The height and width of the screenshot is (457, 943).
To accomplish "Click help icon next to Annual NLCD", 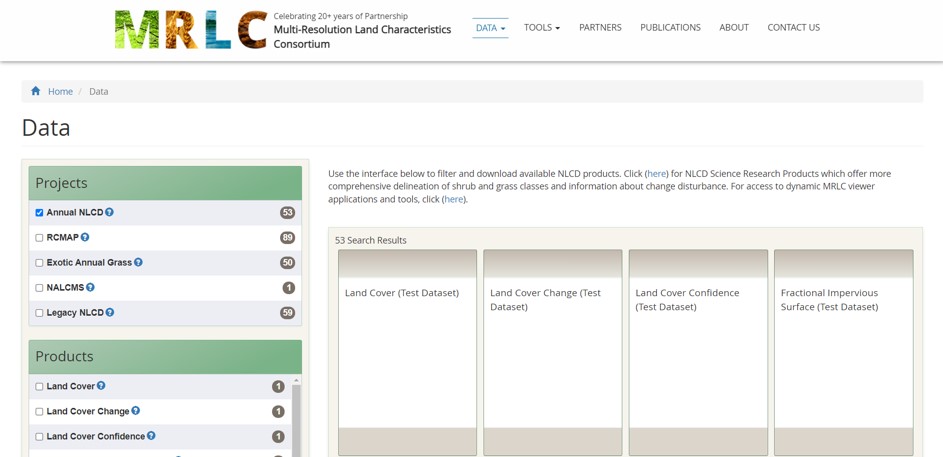I will click(x=109, y=212).
